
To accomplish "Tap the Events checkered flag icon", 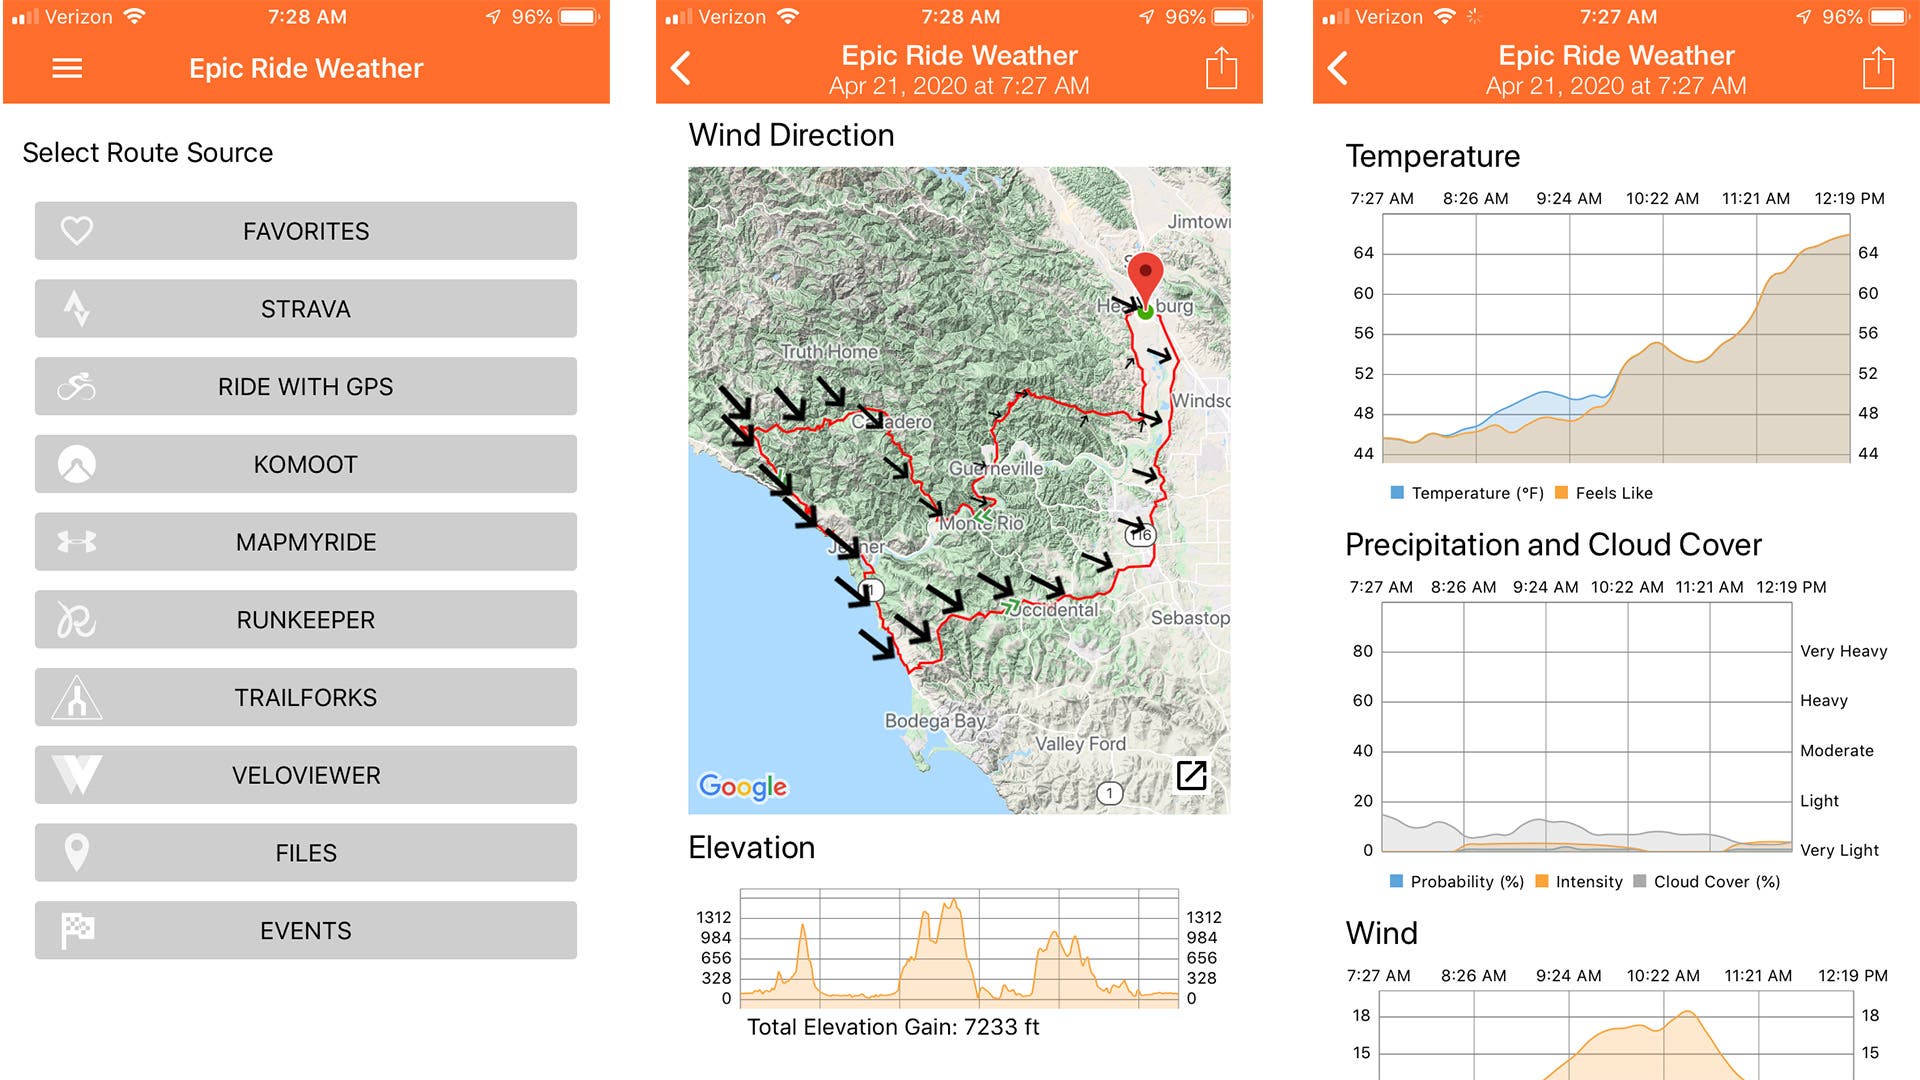I will point(77,931).
